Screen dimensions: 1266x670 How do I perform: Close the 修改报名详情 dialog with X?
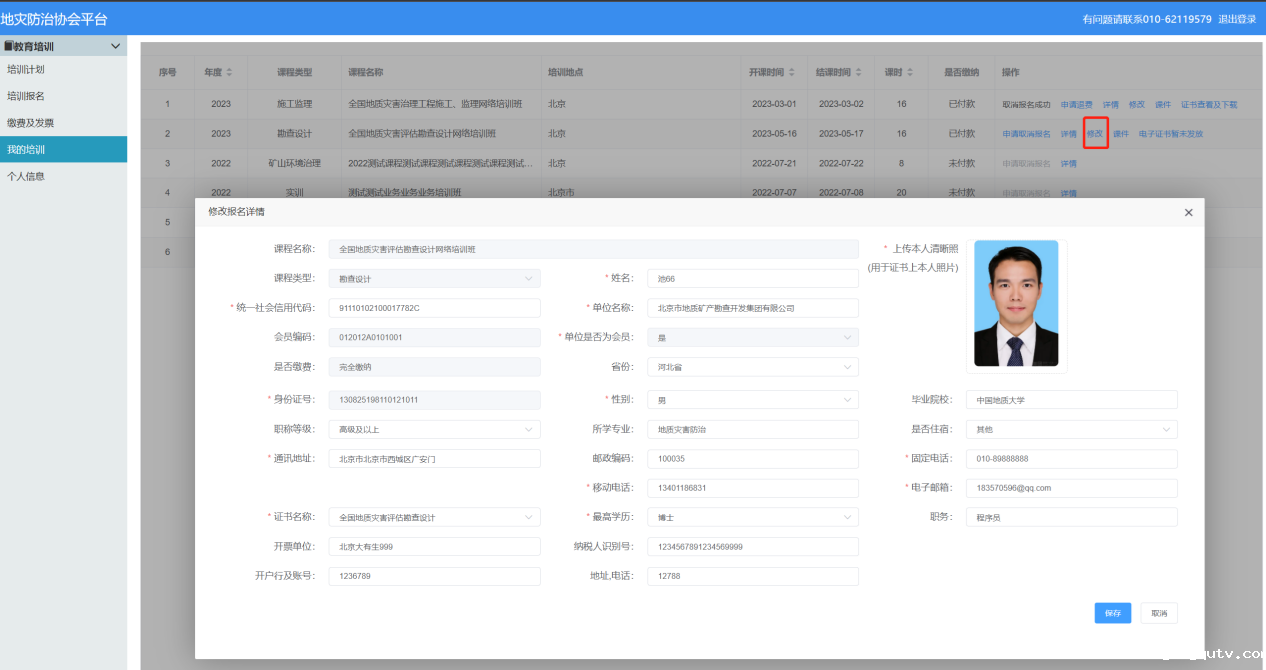coord(1188,213)
